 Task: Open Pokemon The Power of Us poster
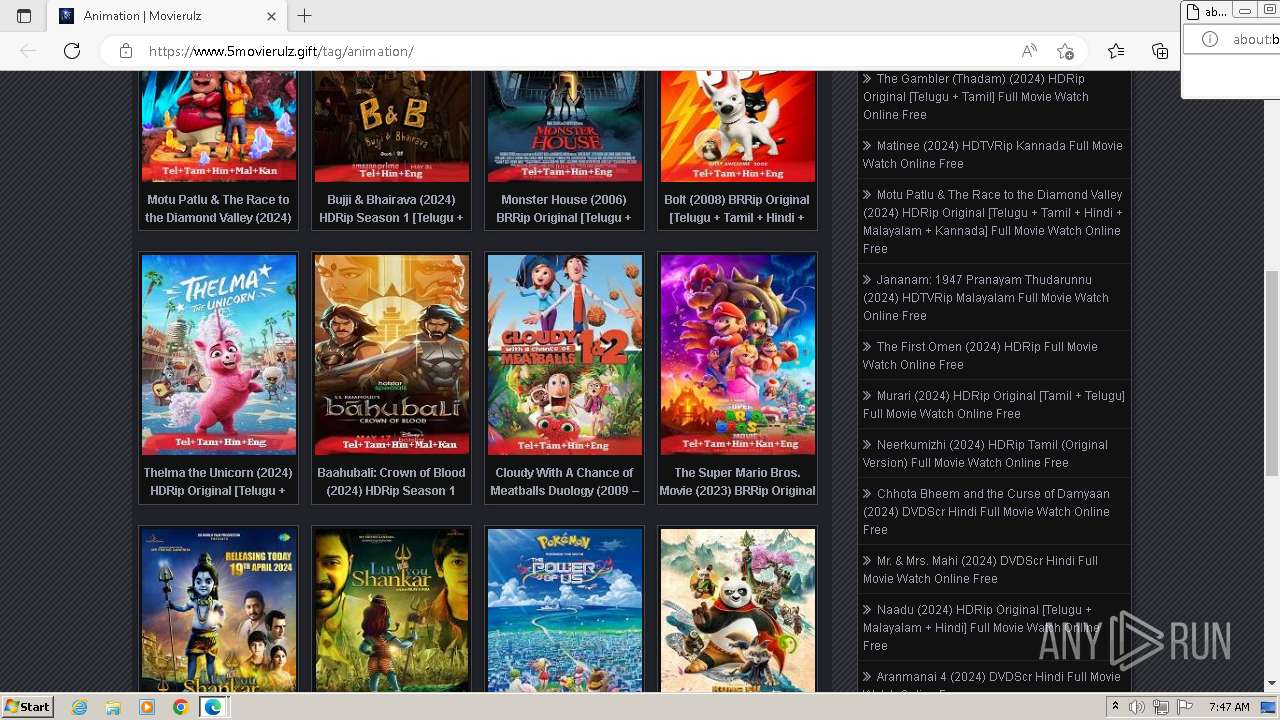565,610
